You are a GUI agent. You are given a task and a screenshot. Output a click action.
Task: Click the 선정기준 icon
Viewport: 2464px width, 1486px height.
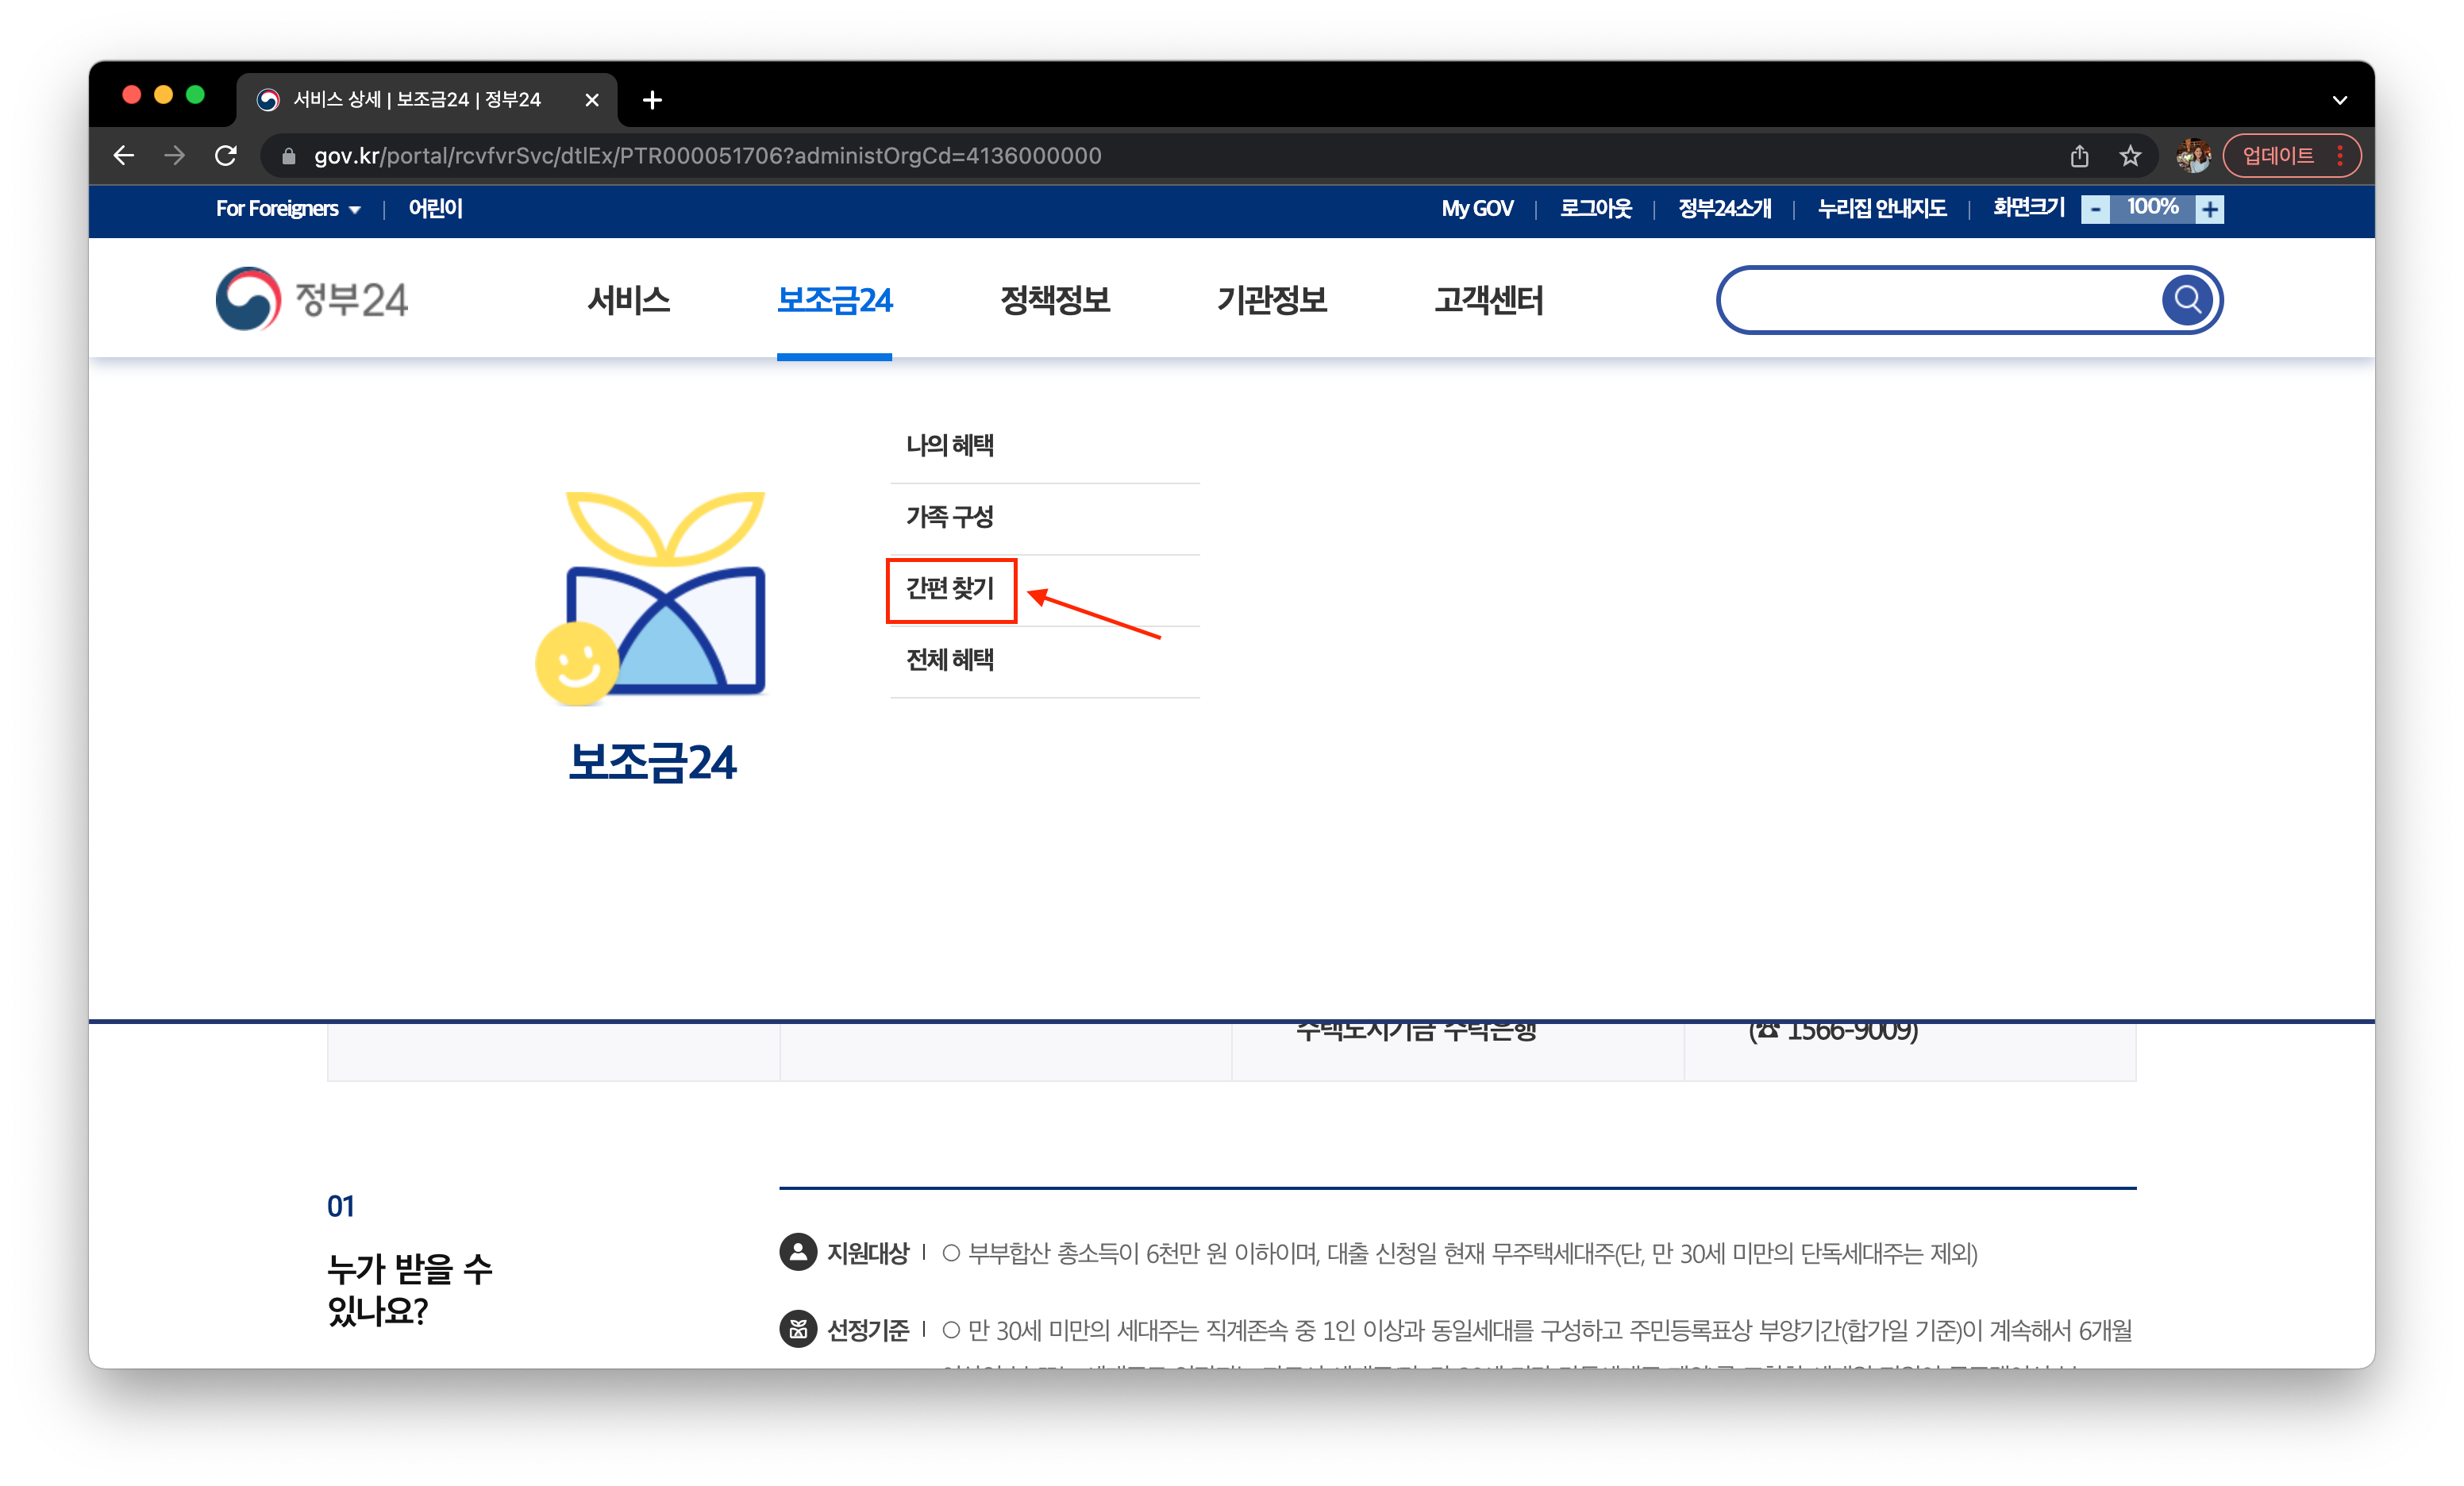798,1329
